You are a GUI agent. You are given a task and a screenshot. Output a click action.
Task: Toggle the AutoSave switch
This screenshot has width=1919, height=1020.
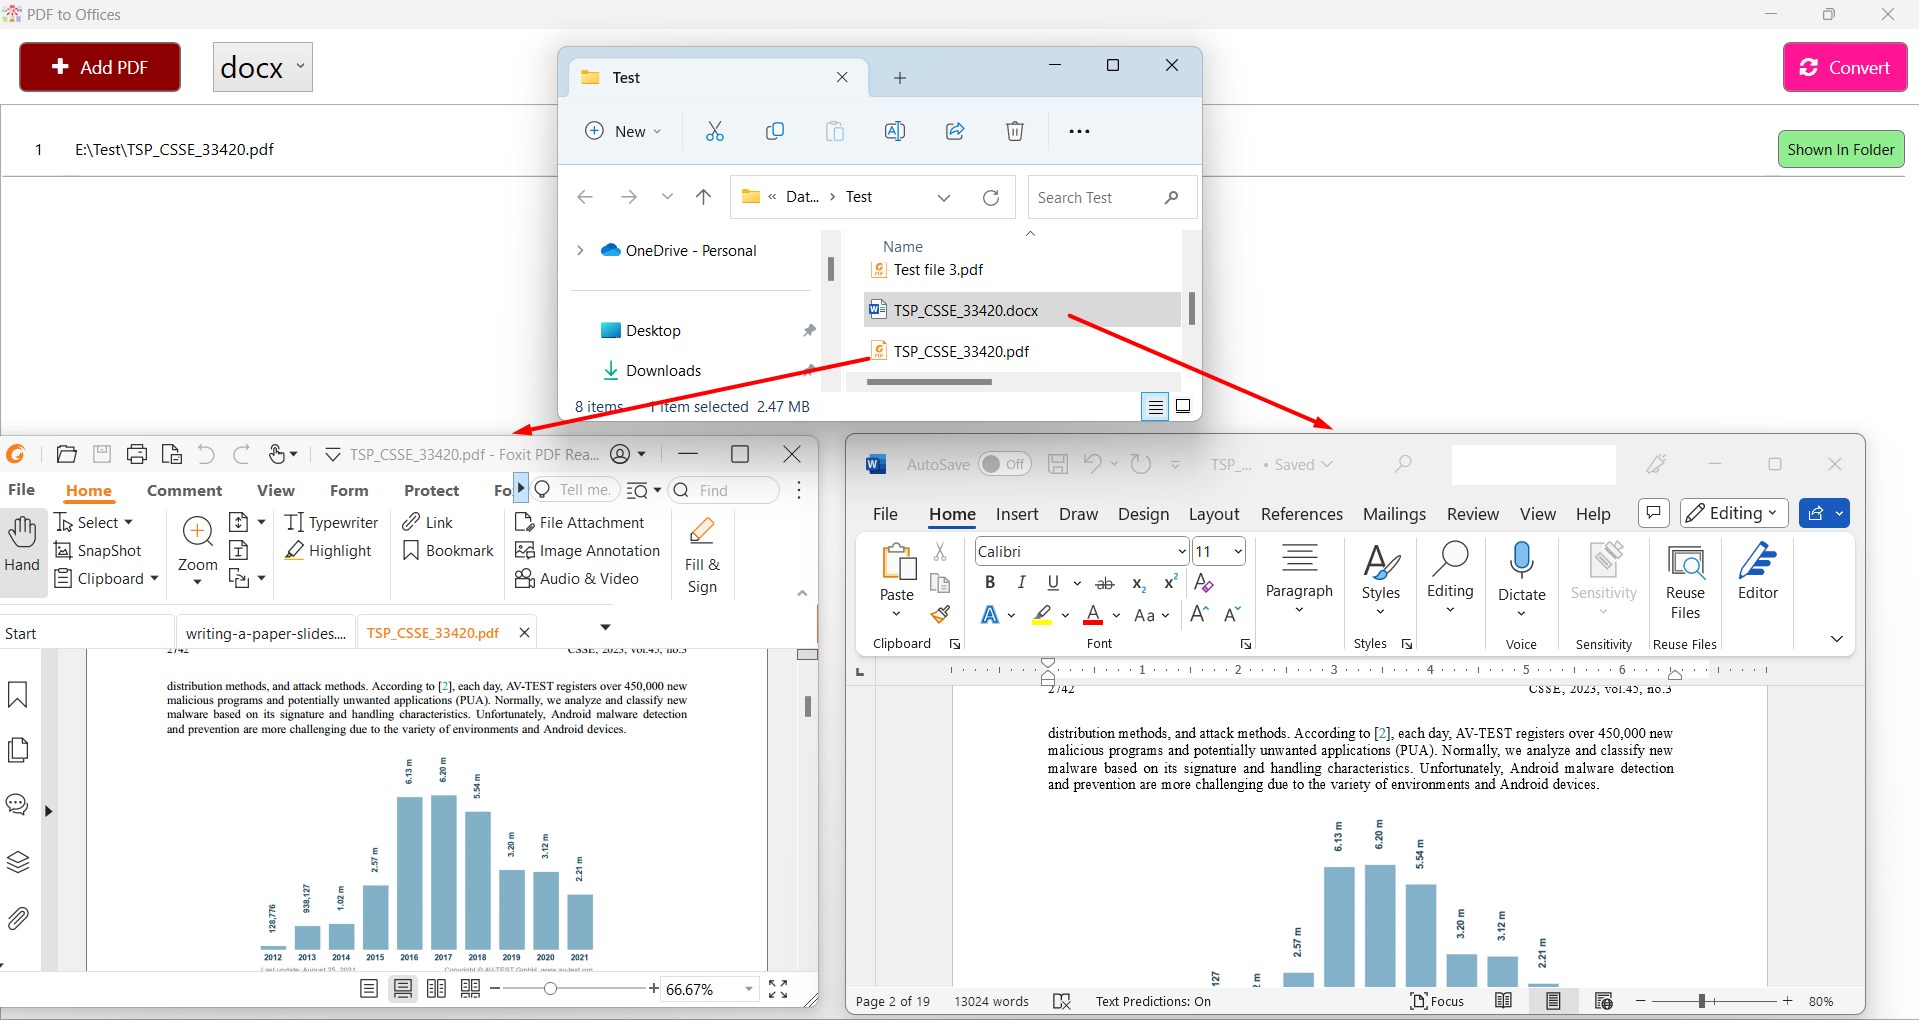coord(1003,464)
